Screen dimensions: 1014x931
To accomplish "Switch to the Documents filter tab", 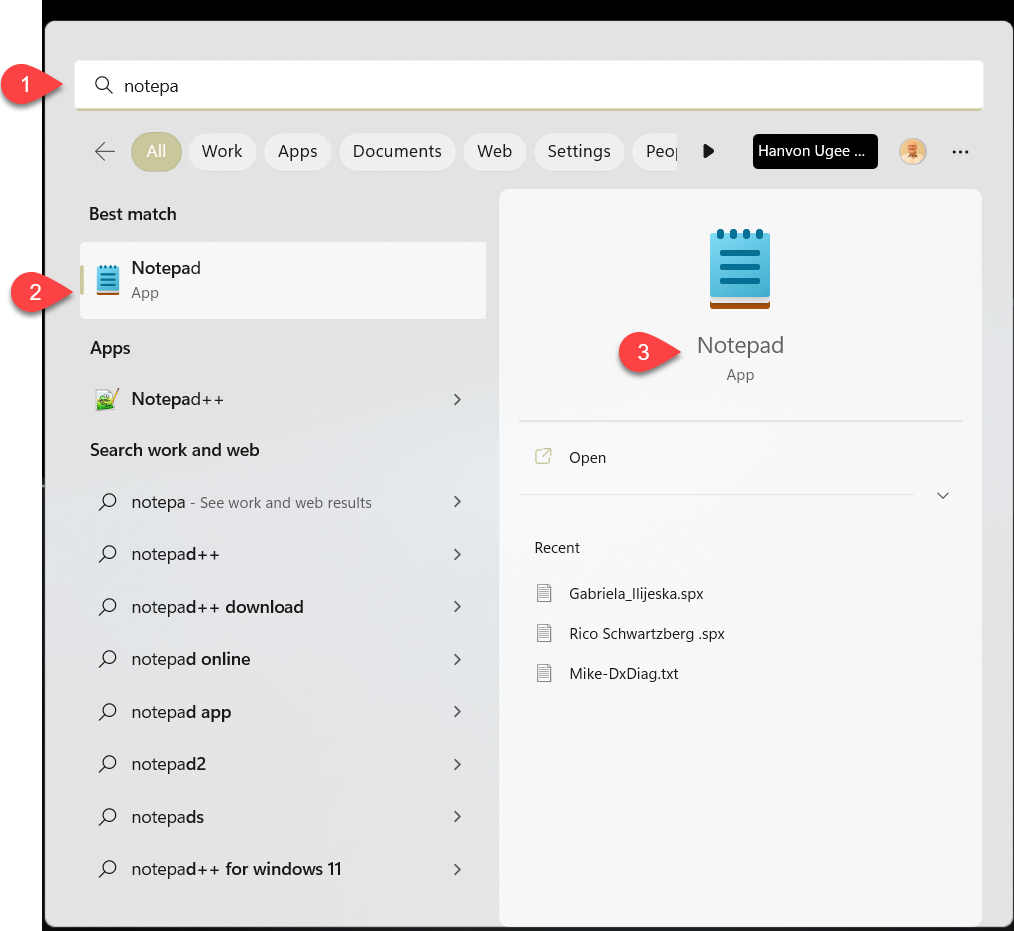I will pyautogui.click(x=397, y=151).
